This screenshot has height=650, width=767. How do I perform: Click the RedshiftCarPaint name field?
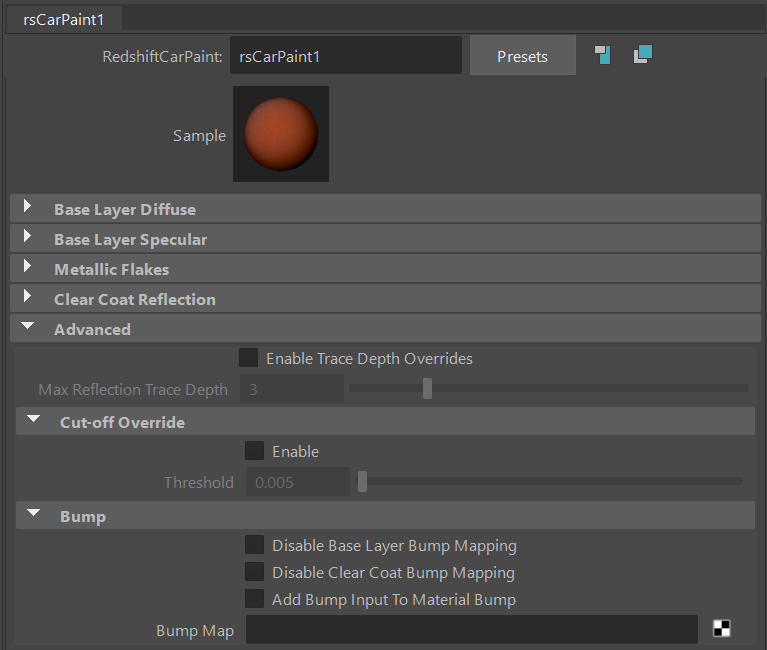pos(346,56)
